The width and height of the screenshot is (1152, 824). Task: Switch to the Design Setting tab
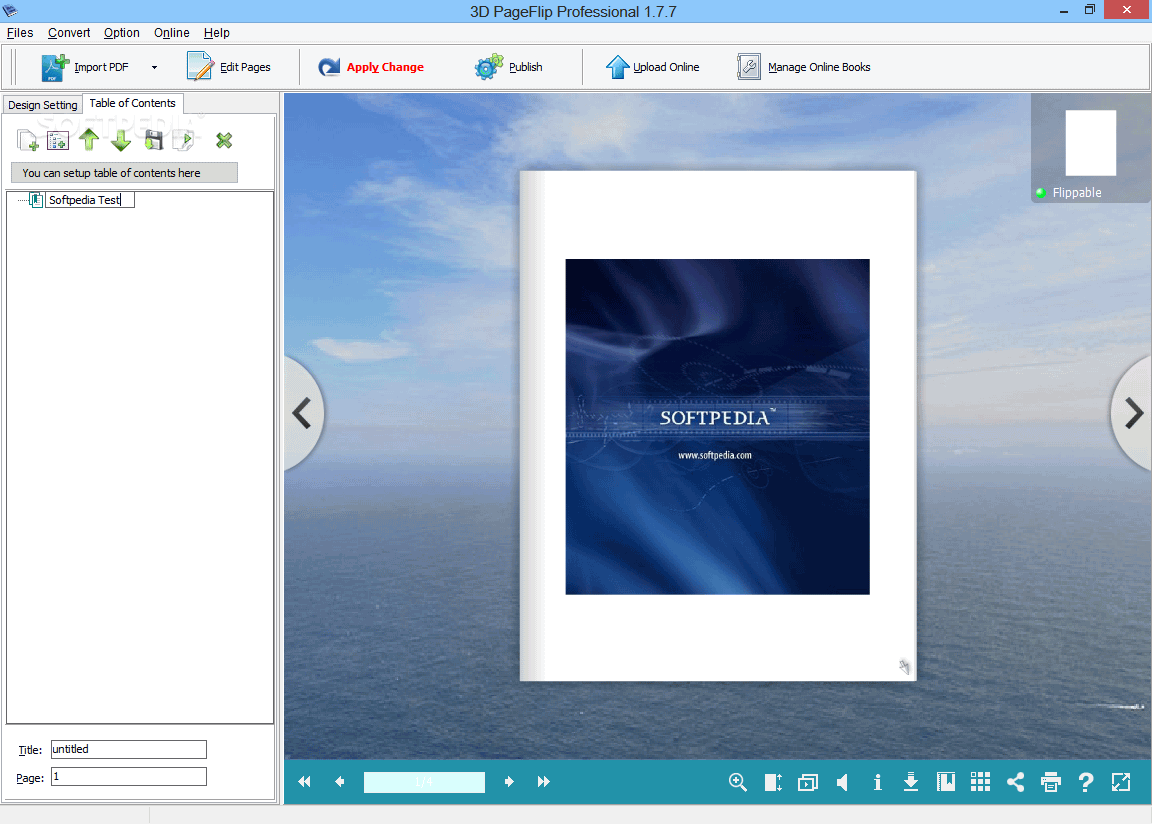[43, 105]
